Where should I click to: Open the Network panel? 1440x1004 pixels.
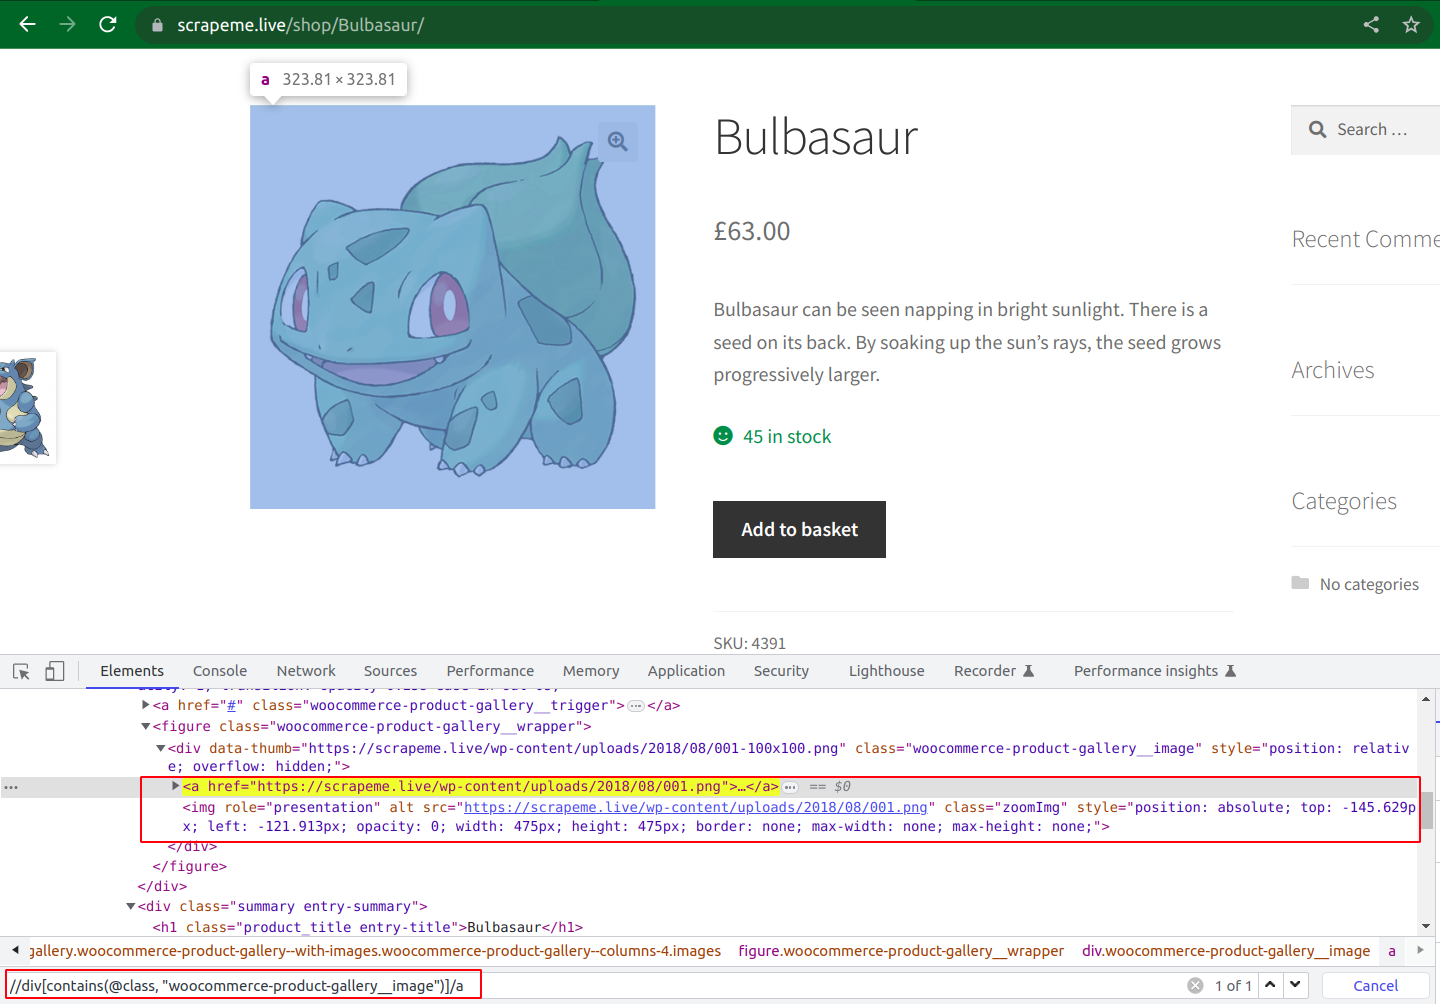tap(305, 671)
